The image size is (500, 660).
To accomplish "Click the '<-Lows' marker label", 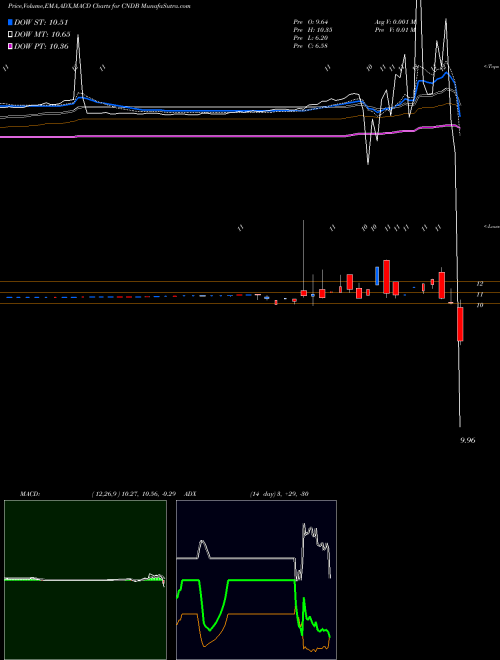I will point(492,226).
